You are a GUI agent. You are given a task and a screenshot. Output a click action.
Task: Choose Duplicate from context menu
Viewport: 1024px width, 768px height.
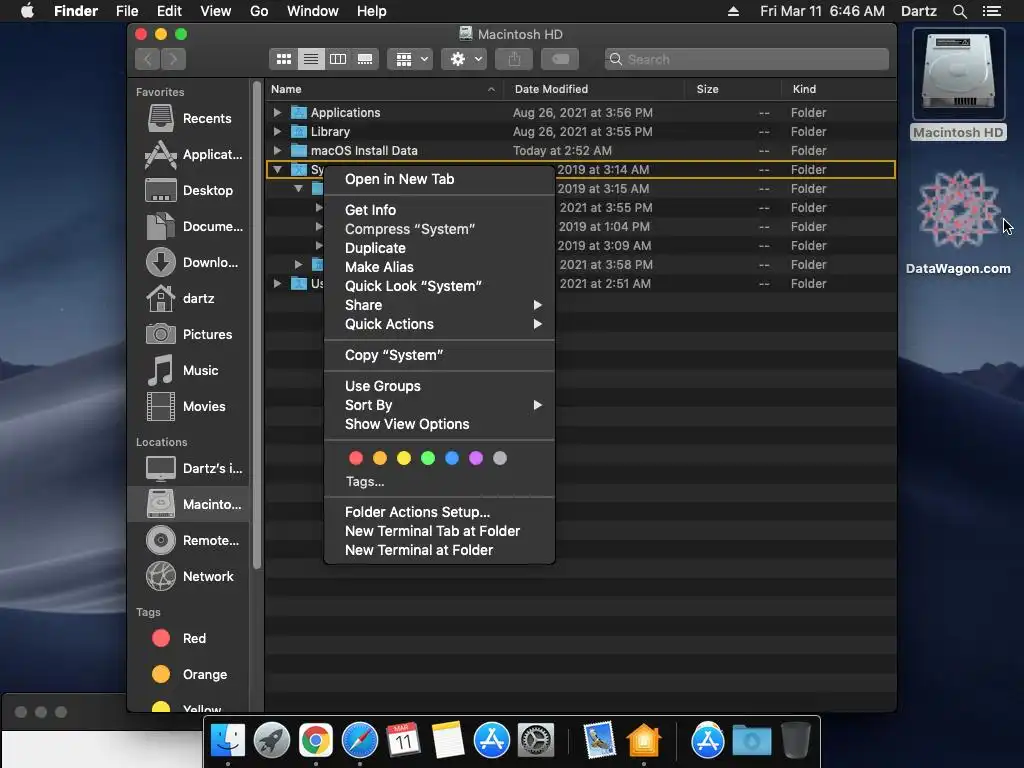pyautogui.click(x=440, y=248)
